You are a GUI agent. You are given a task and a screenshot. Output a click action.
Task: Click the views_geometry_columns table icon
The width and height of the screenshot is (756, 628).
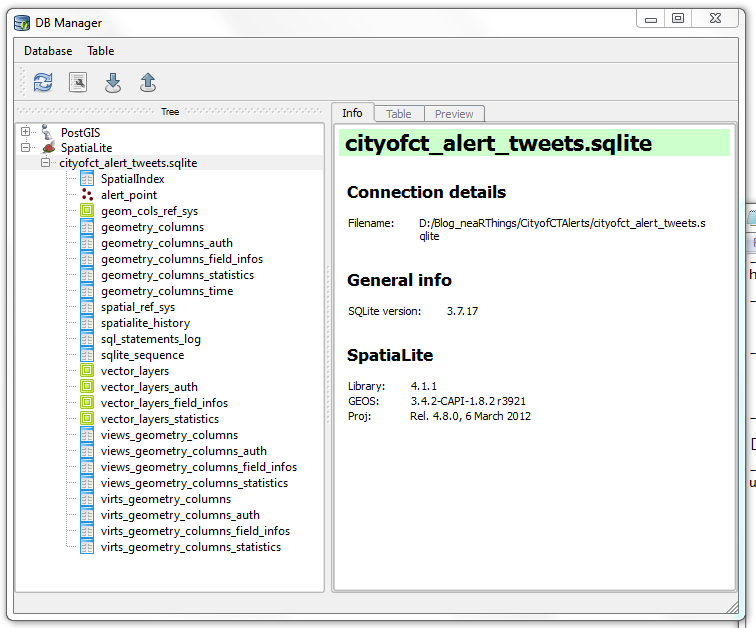pyautogui.click(x=87, y=435)
